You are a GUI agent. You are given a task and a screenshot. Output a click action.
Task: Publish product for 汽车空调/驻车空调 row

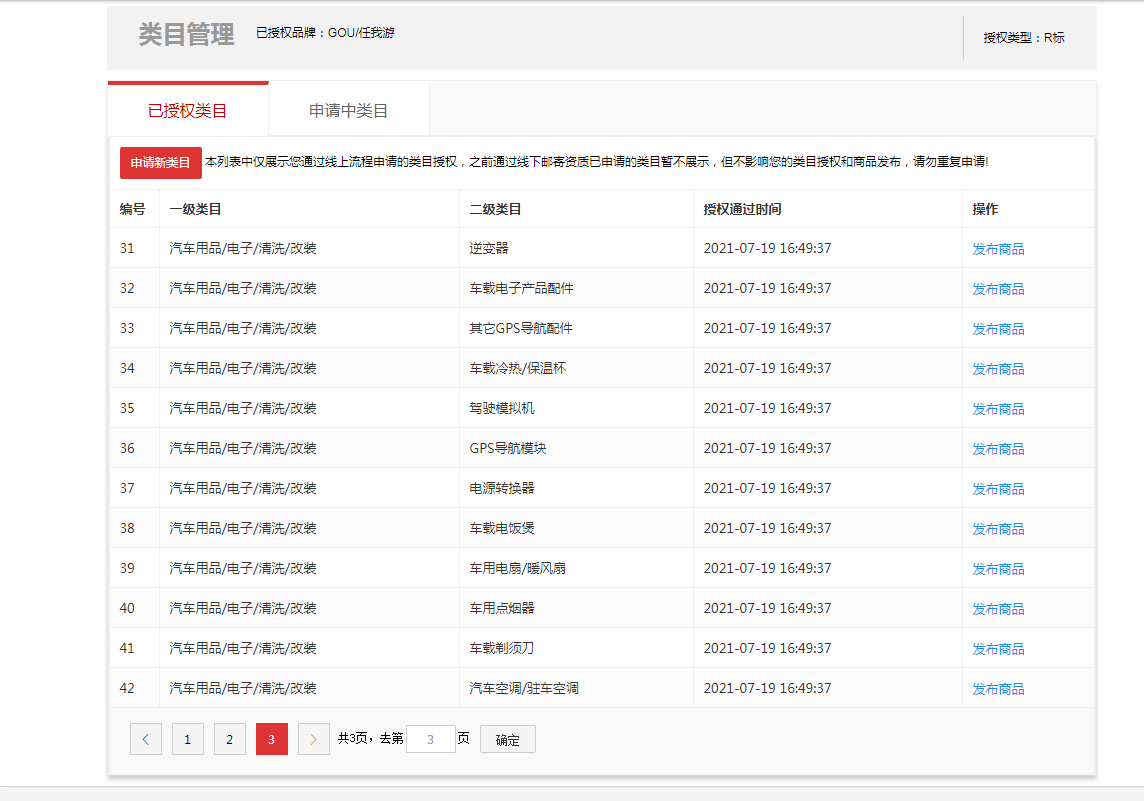998,689
